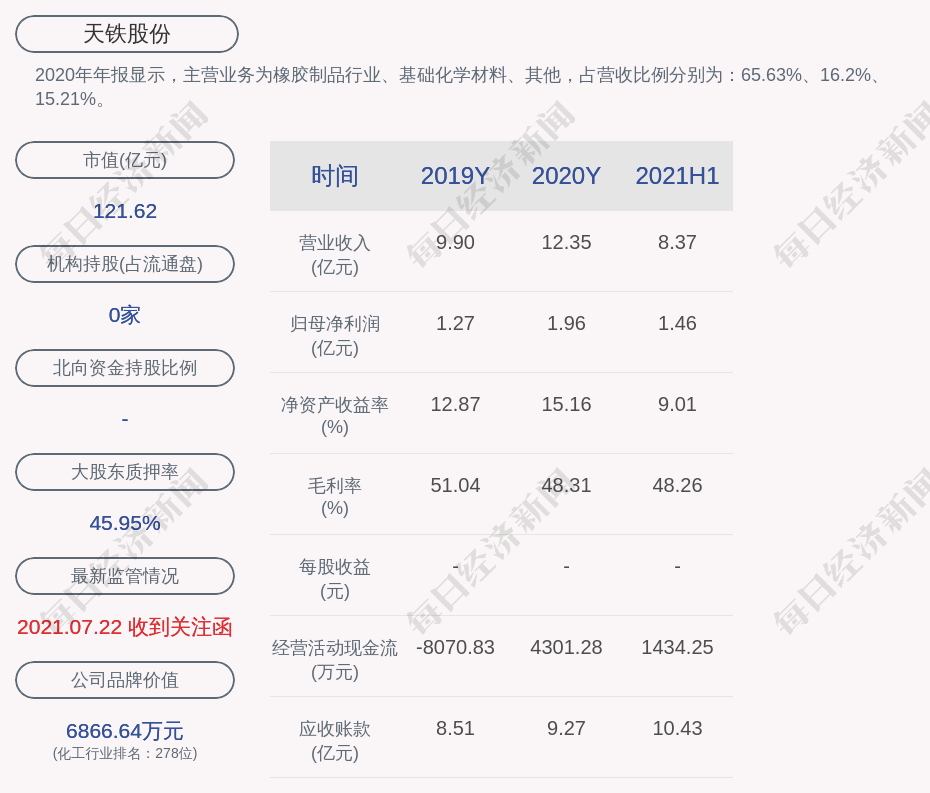The image size is (930, 793).
Task: Click the cash flow value -8070.83
Action: coord(456,648)
